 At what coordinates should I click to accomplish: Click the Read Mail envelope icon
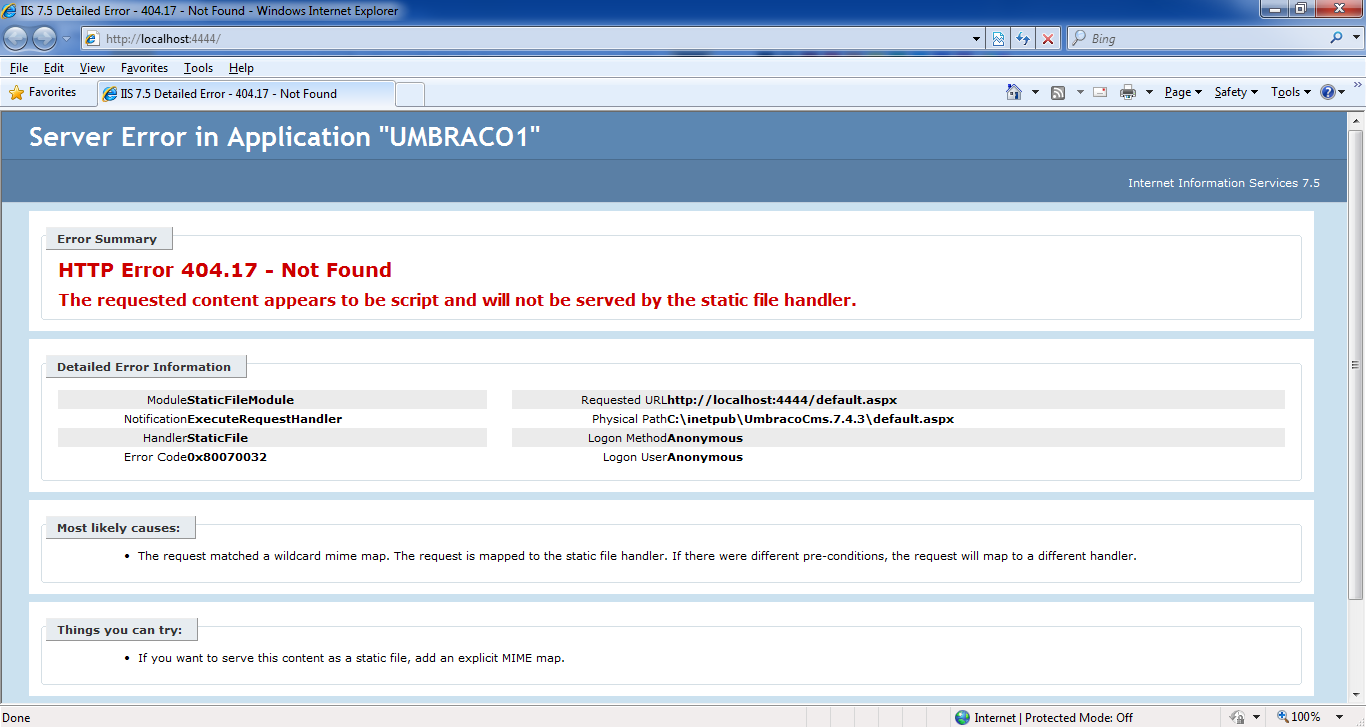point(1100,92)
